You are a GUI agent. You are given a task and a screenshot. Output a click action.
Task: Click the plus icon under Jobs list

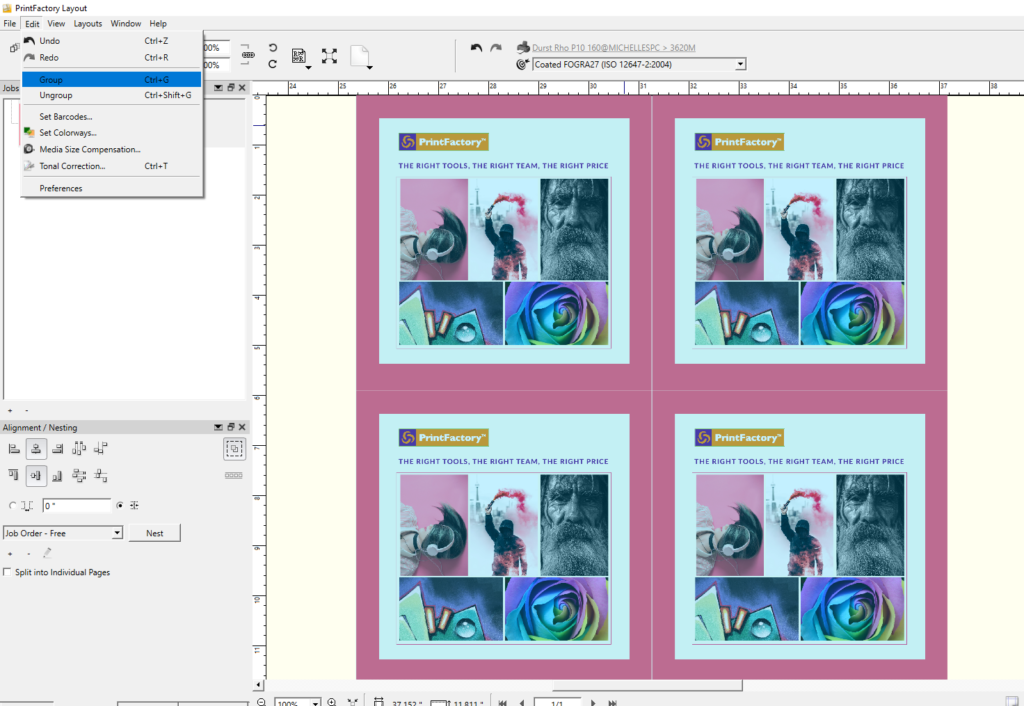click(x=10, y=411)
